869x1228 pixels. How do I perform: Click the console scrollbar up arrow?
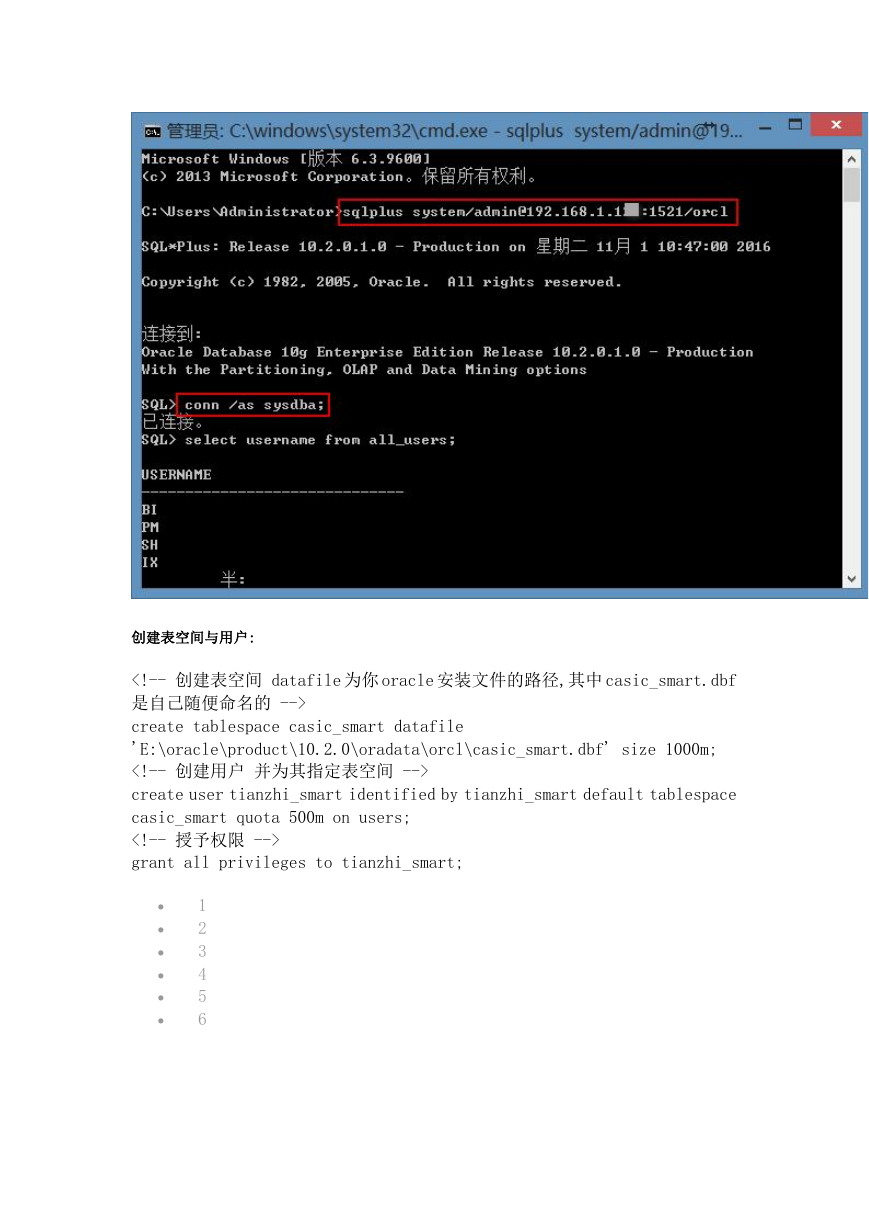coord(852,158)
